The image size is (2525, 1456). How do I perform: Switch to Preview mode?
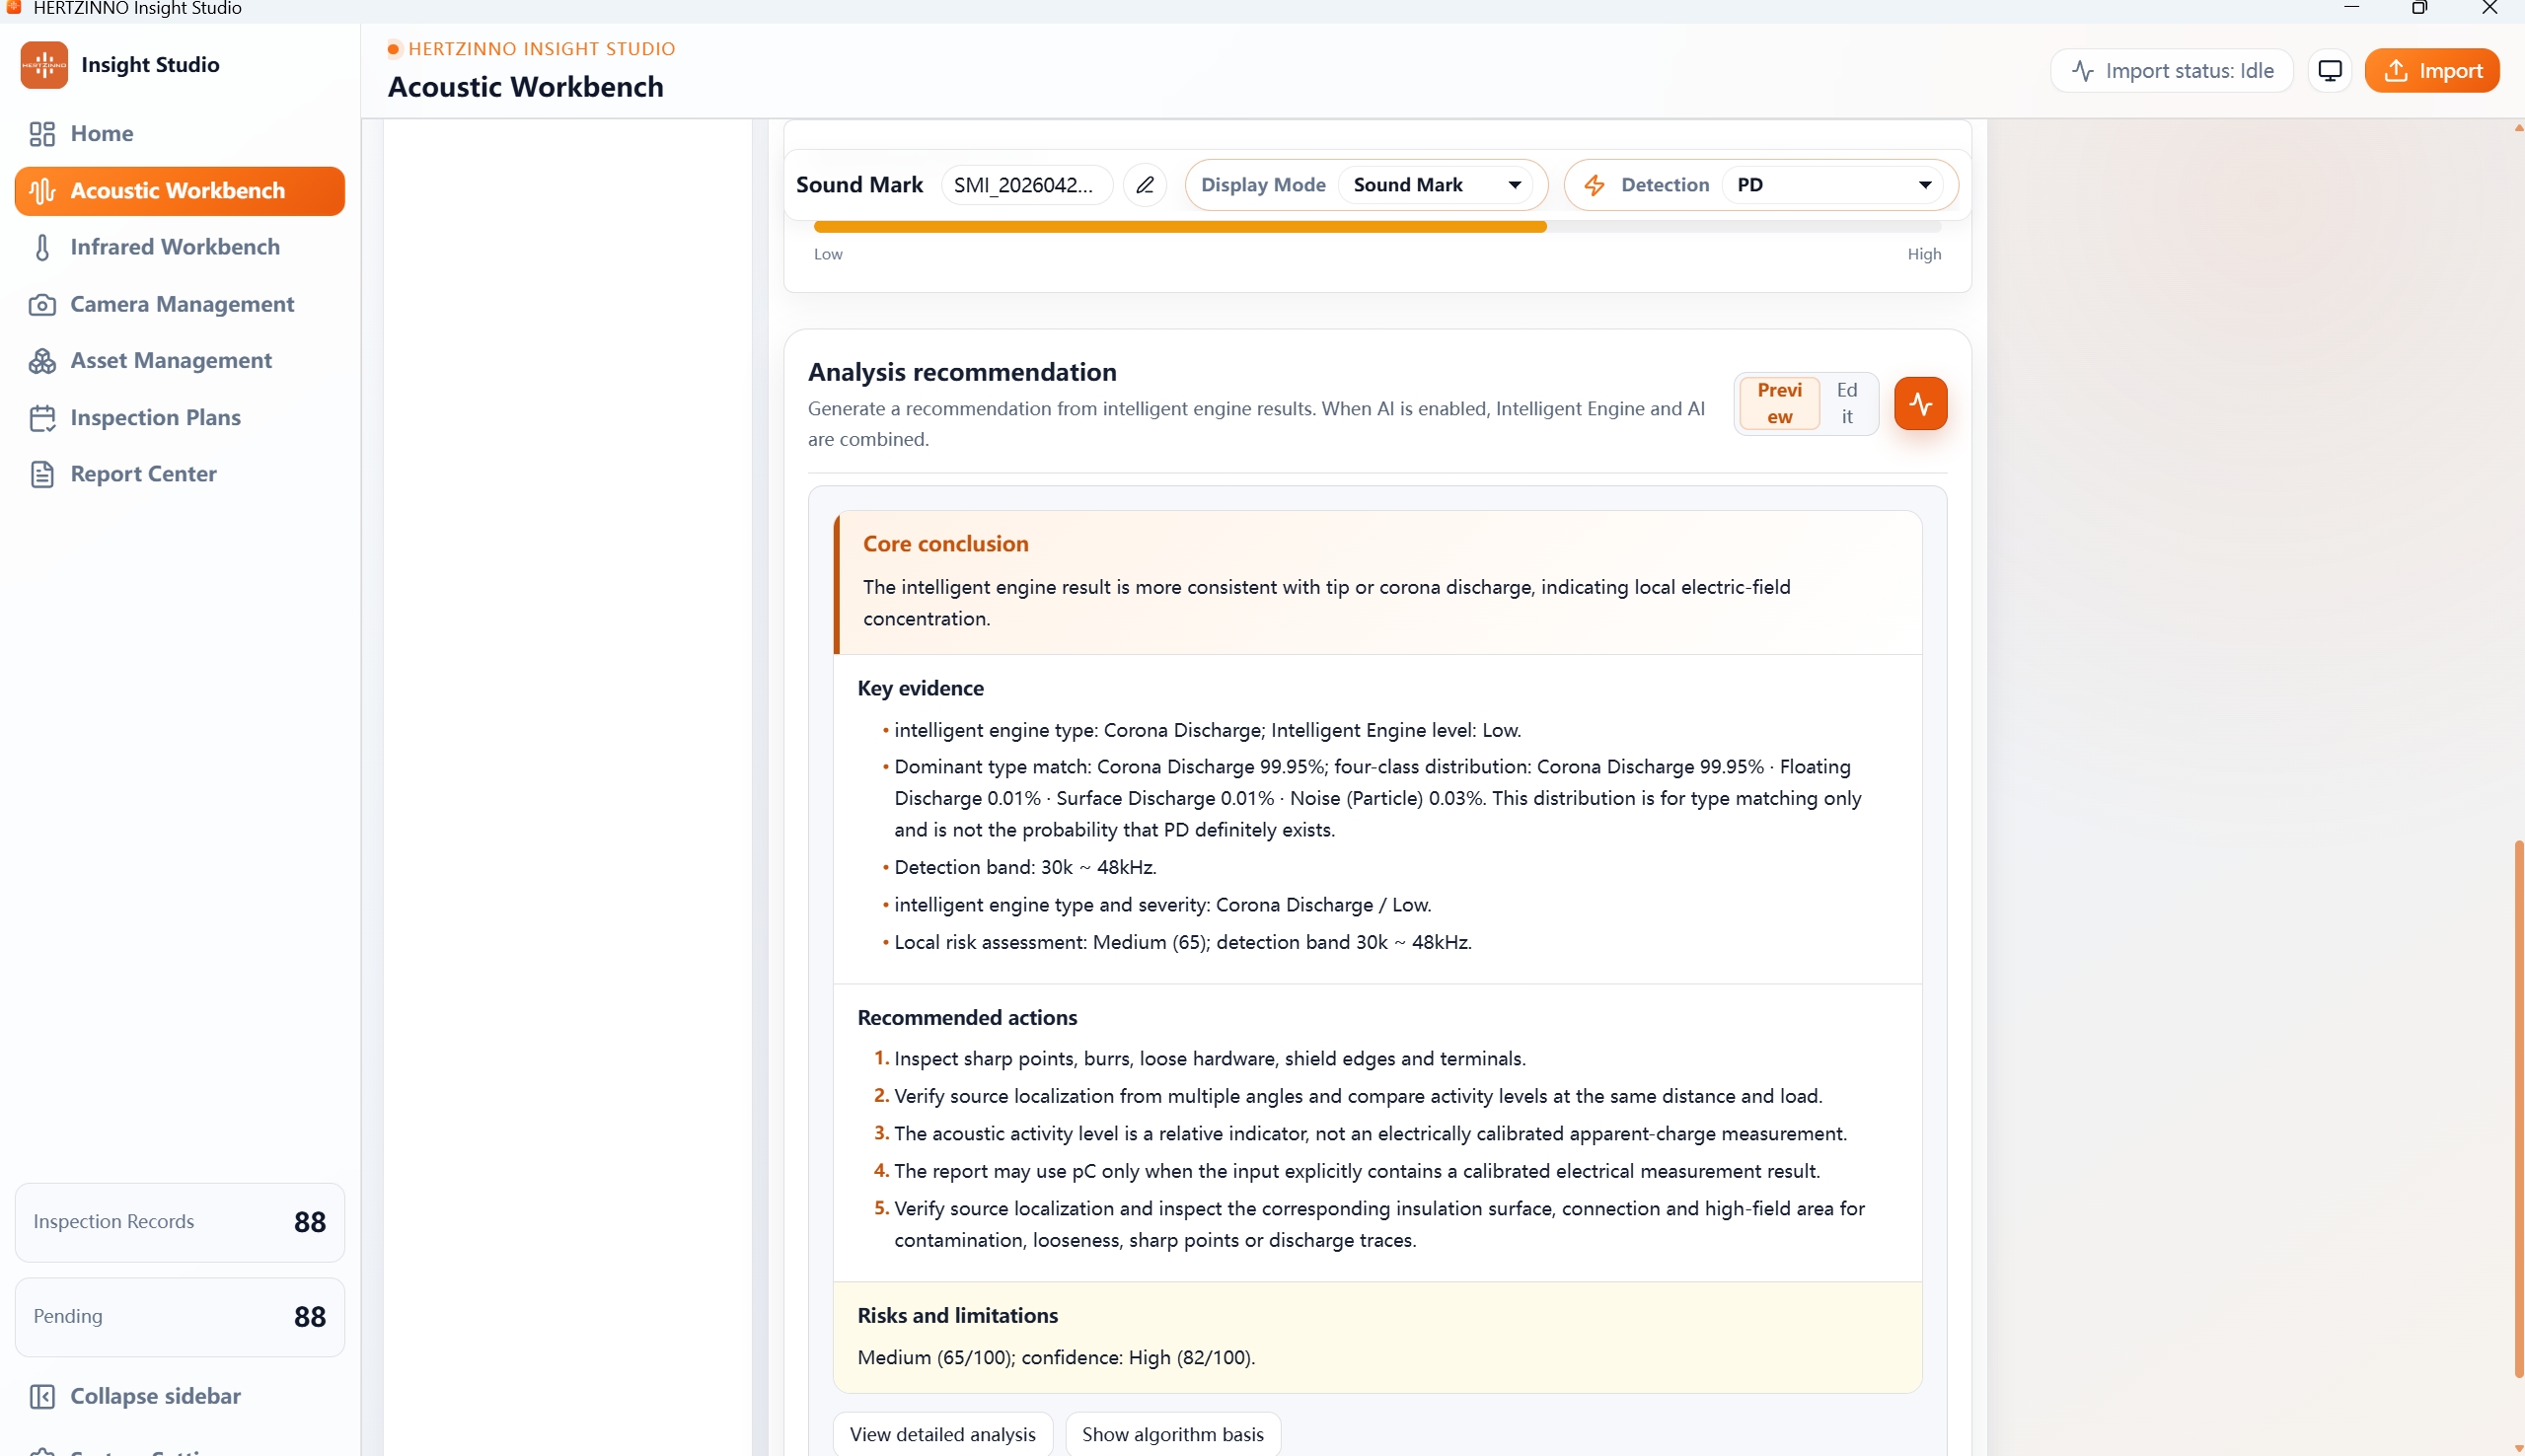[x=1779, y=404]
